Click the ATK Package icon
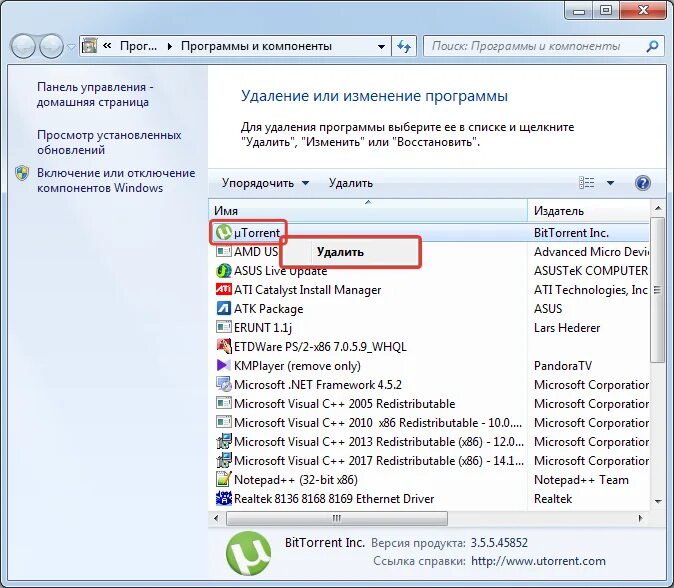Viewport: 674px width, 588px height. point(224,308)
